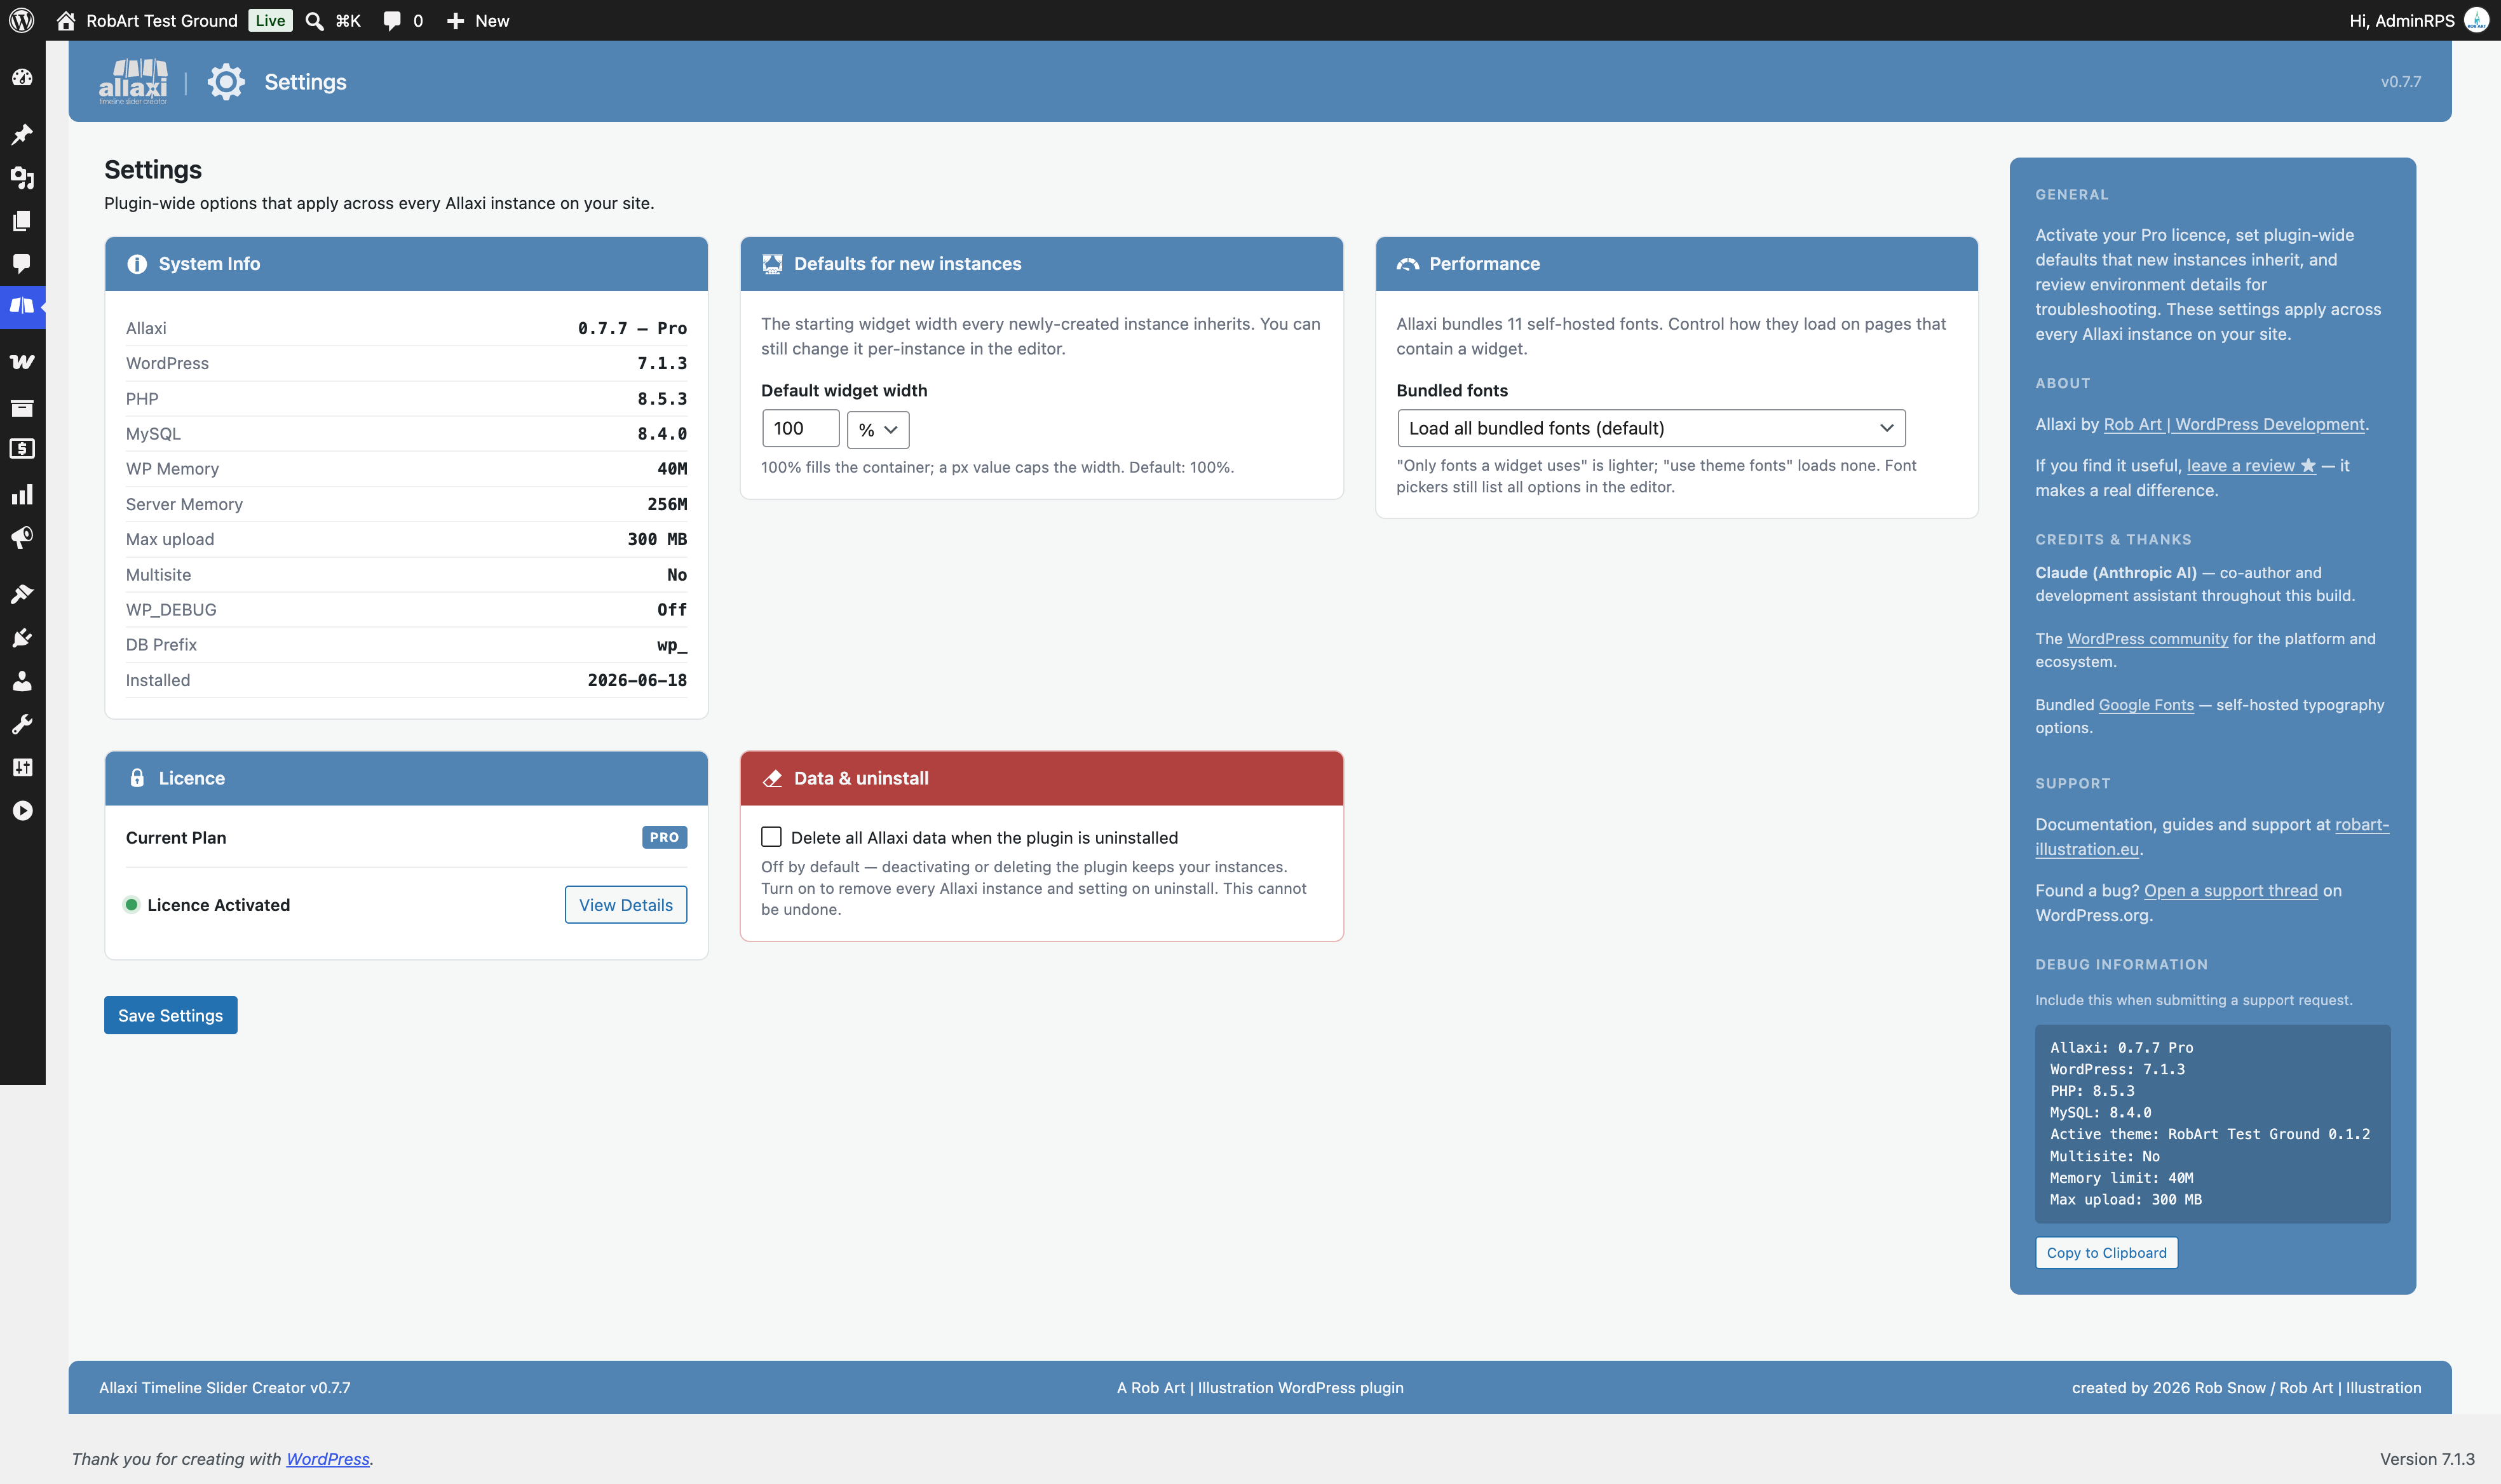Click the footer WordPress link
Viewport: 2501px width, 1484px height.
(x=328, y=1459)
